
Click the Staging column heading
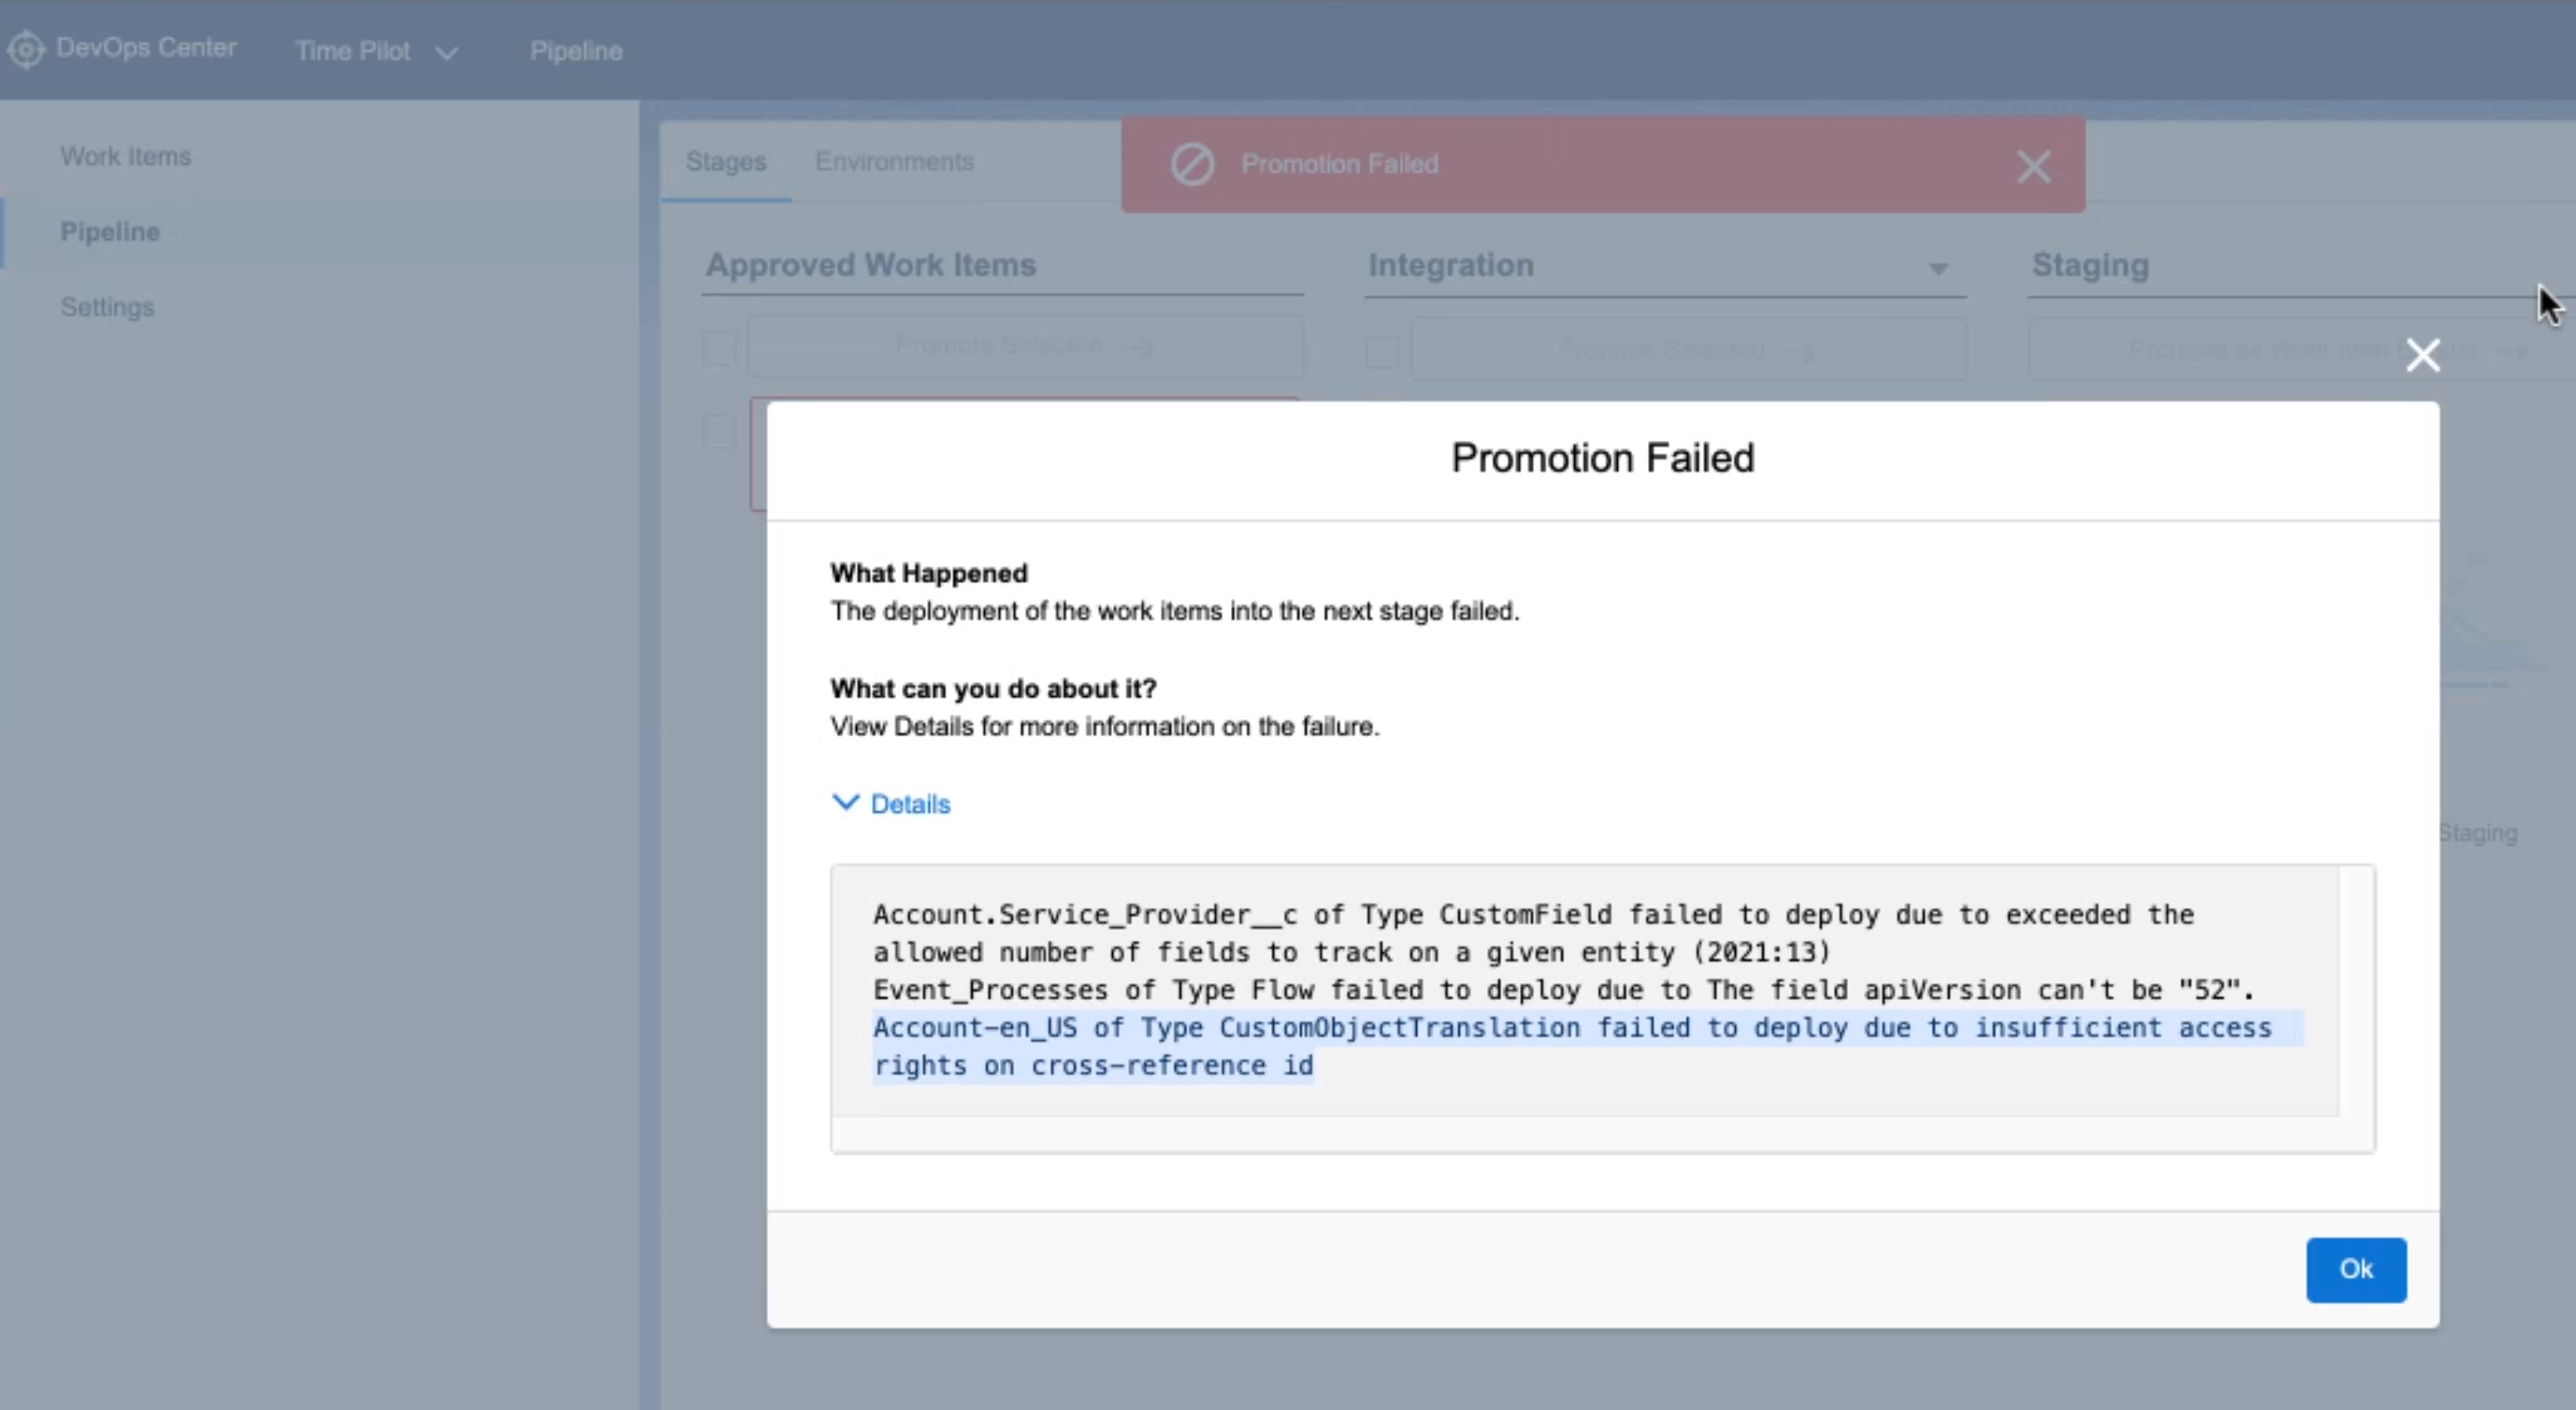tap(2090, 265)
